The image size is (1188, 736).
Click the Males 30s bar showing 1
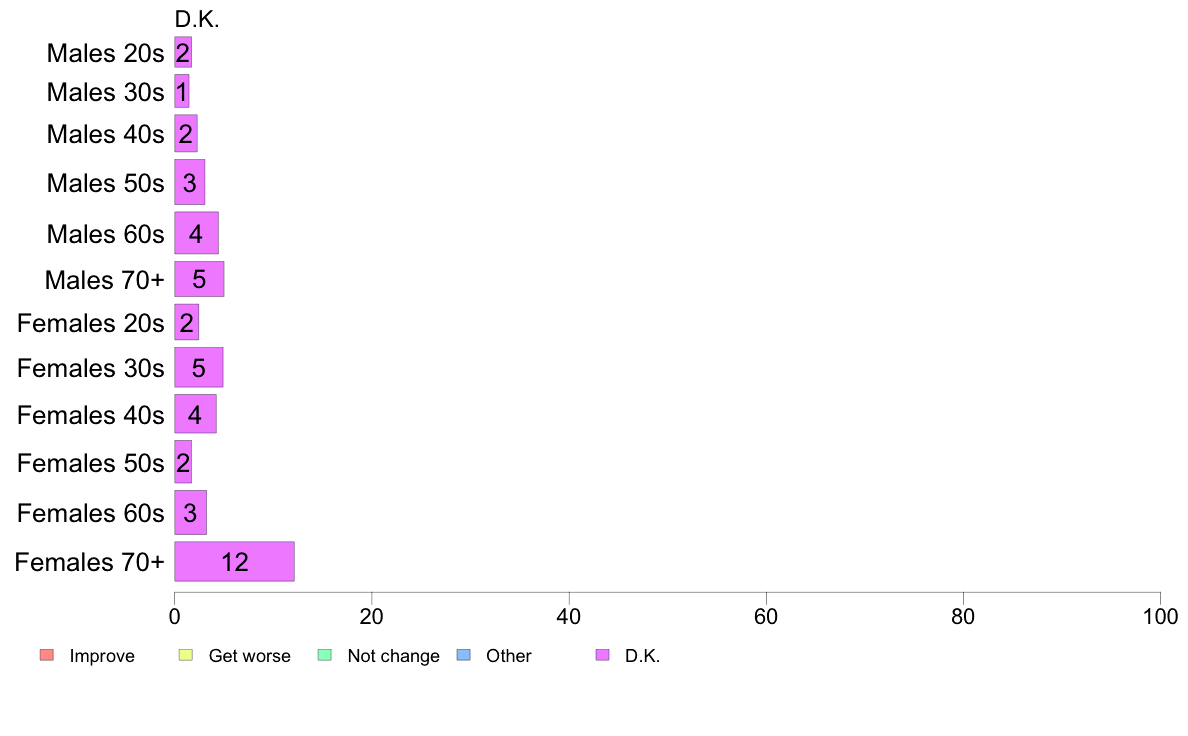point(182,92)
